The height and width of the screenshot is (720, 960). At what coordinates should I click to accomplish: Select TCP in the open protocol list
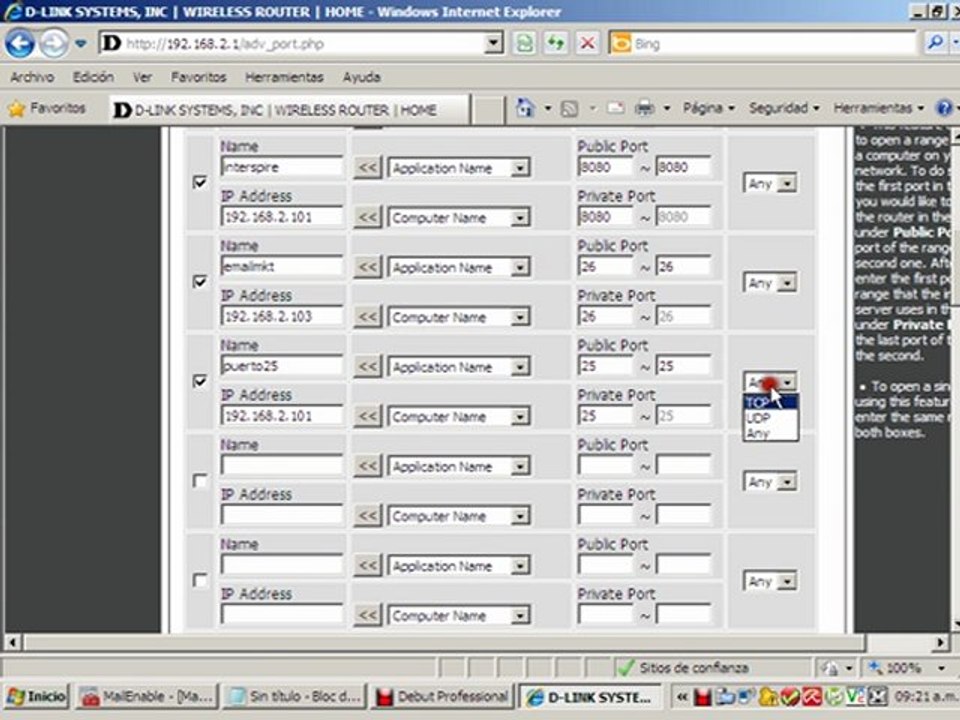[771, 402]
